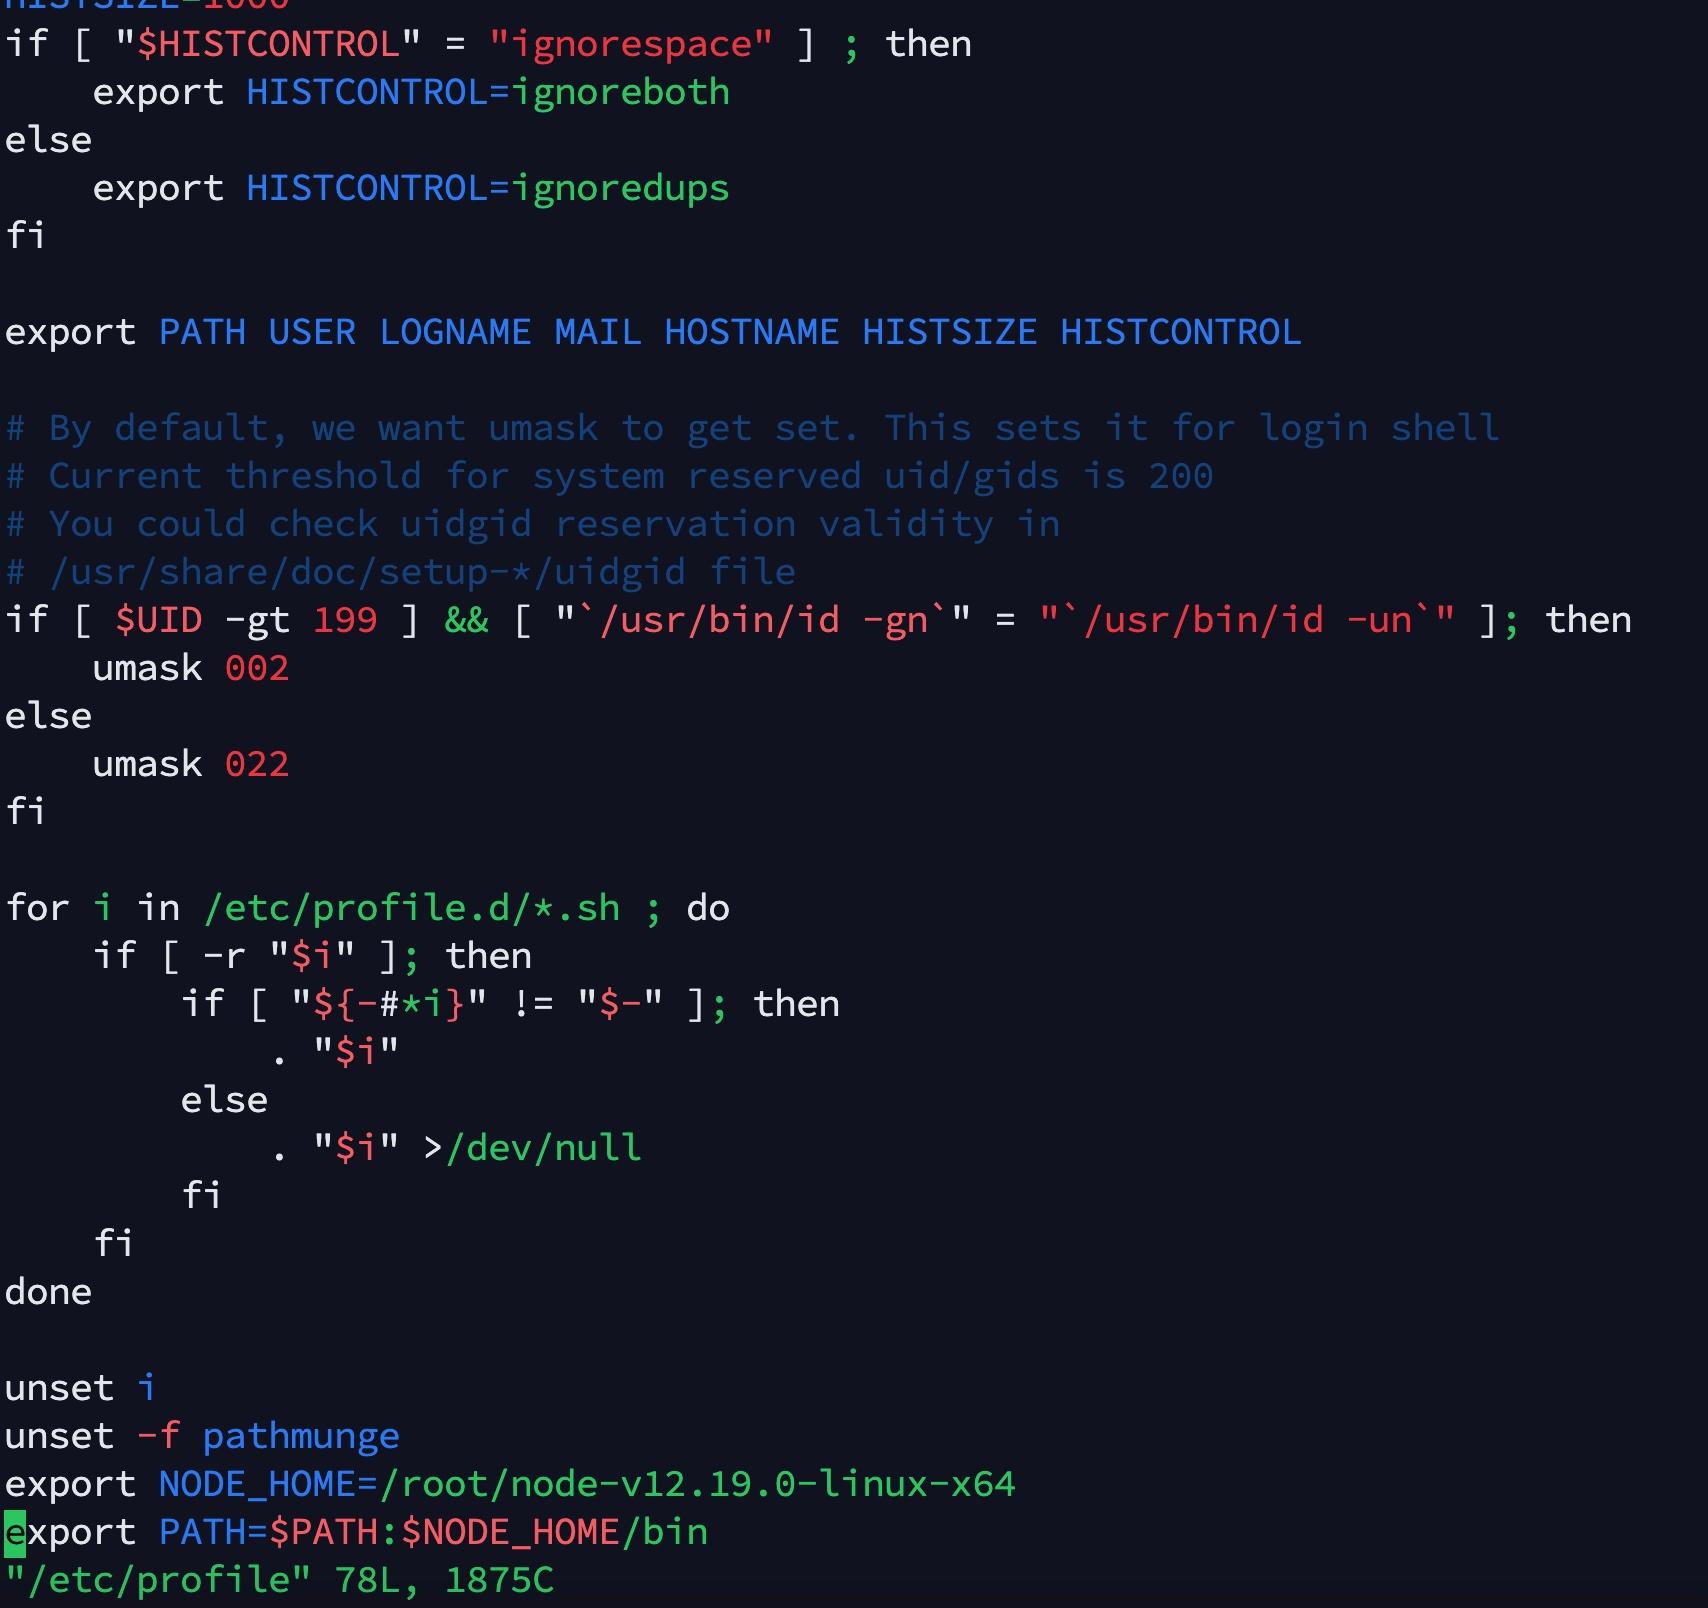Viewport: 1708px width, 1608px height.
Task: Click HISTCONTROL=ignoredups assignment
Action: point(488,188)
